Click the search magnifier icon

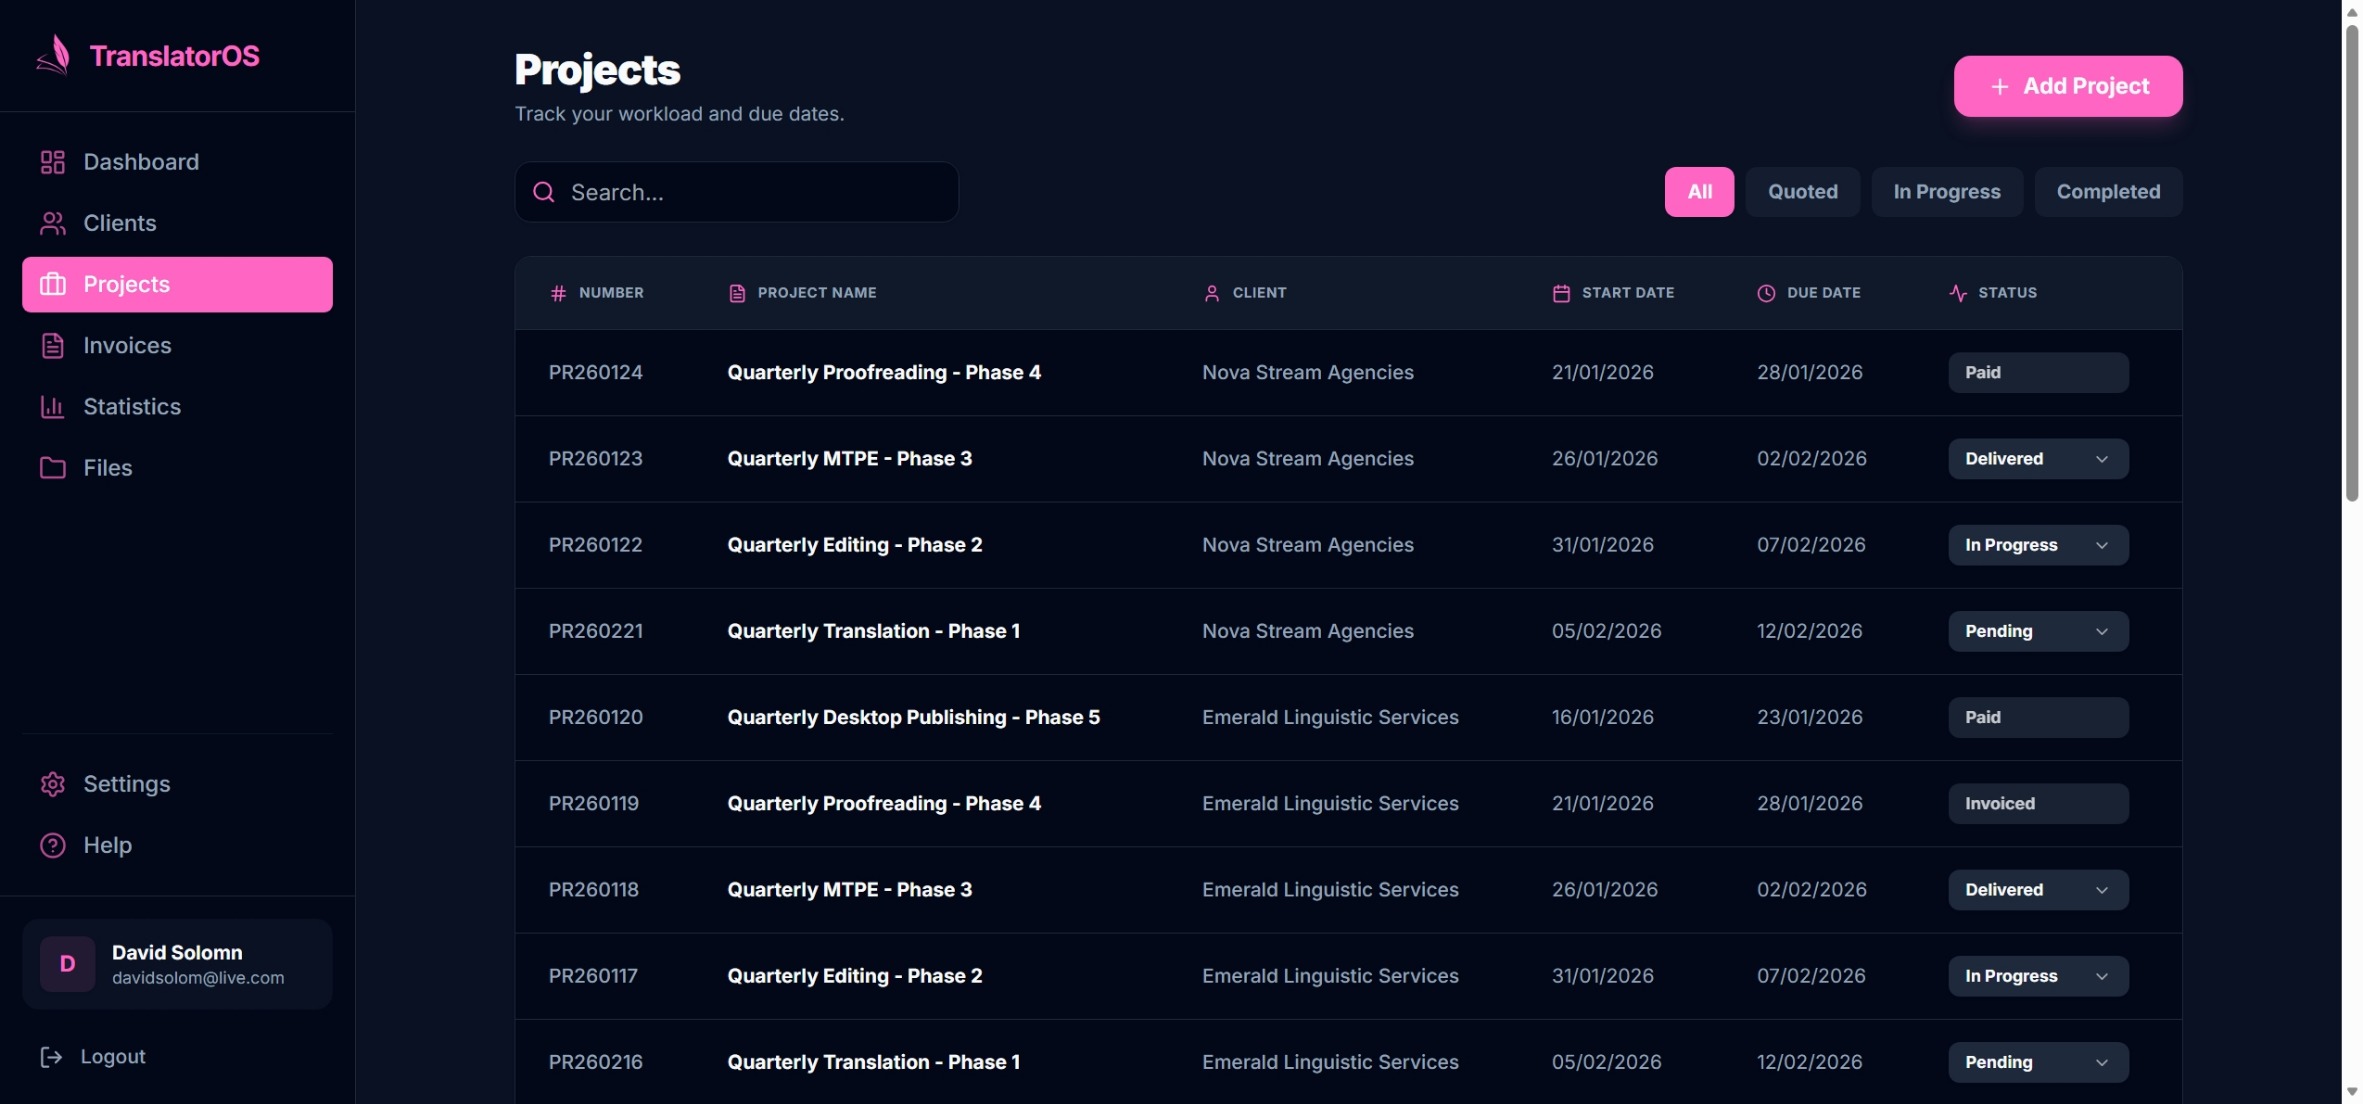[543, 192]
